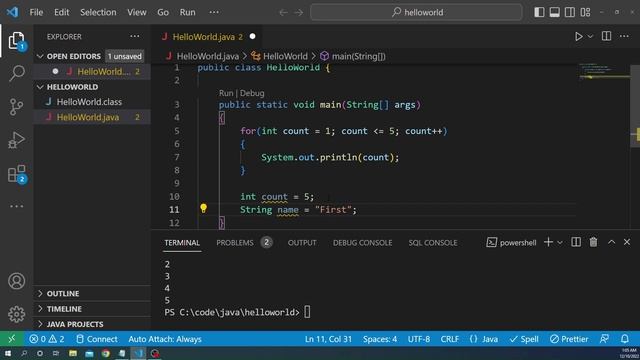Change indentation via Spaces: 4
Screen dimensions: 640x360
[x=380, y=339]
